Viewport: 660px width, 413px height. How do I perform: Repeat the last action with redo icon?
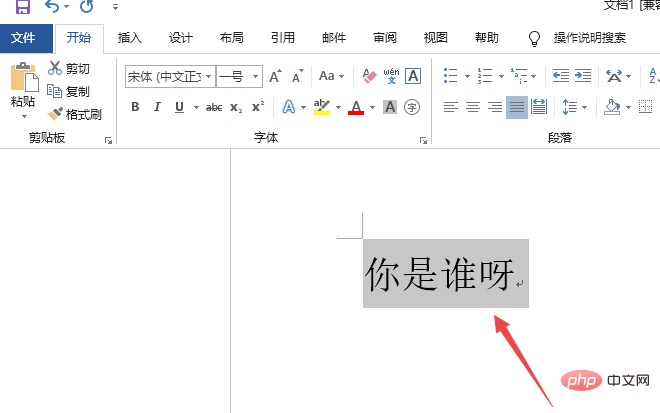(x=86, y=6)
